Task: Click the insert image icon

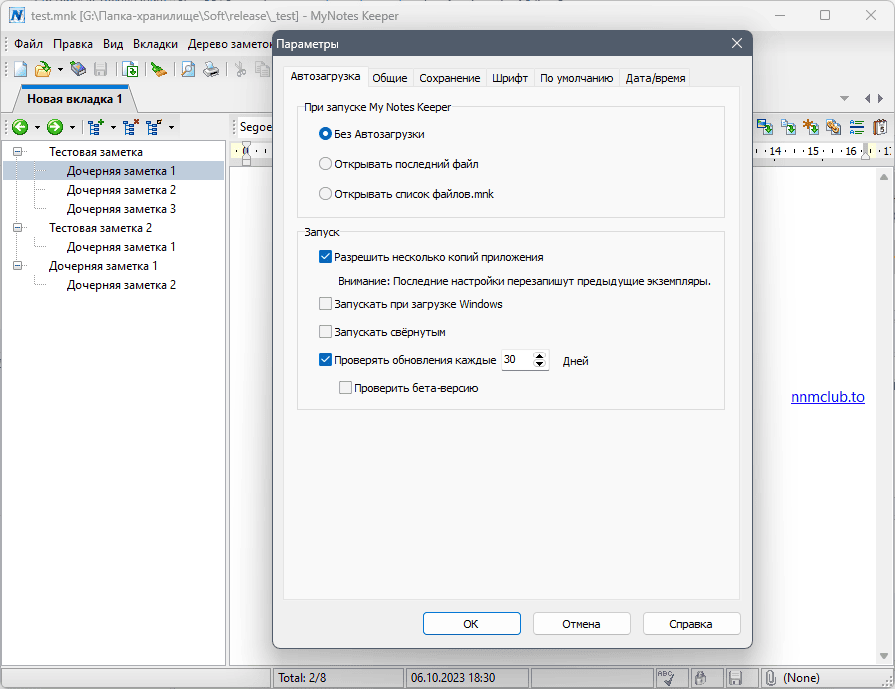Action: [x=765, y=127]
